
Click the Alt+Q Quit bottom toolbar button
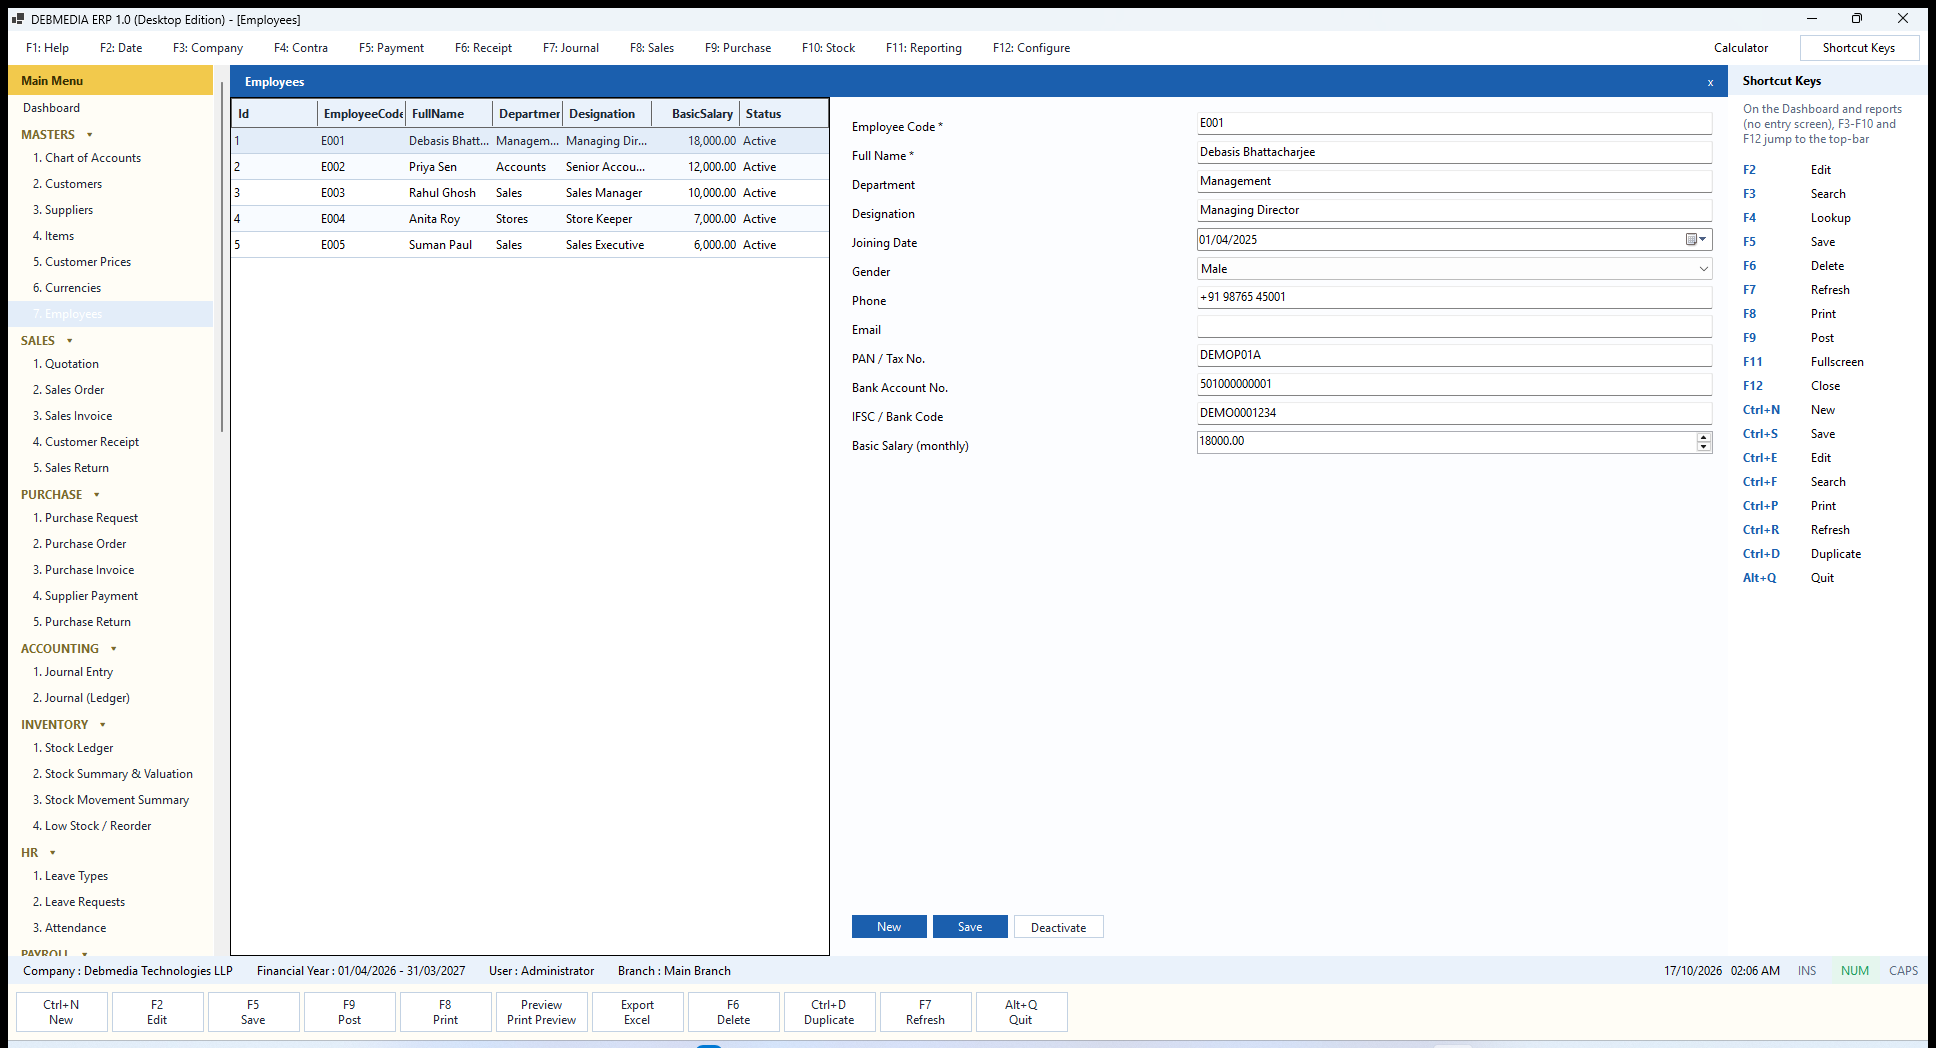point(1021,1012)
